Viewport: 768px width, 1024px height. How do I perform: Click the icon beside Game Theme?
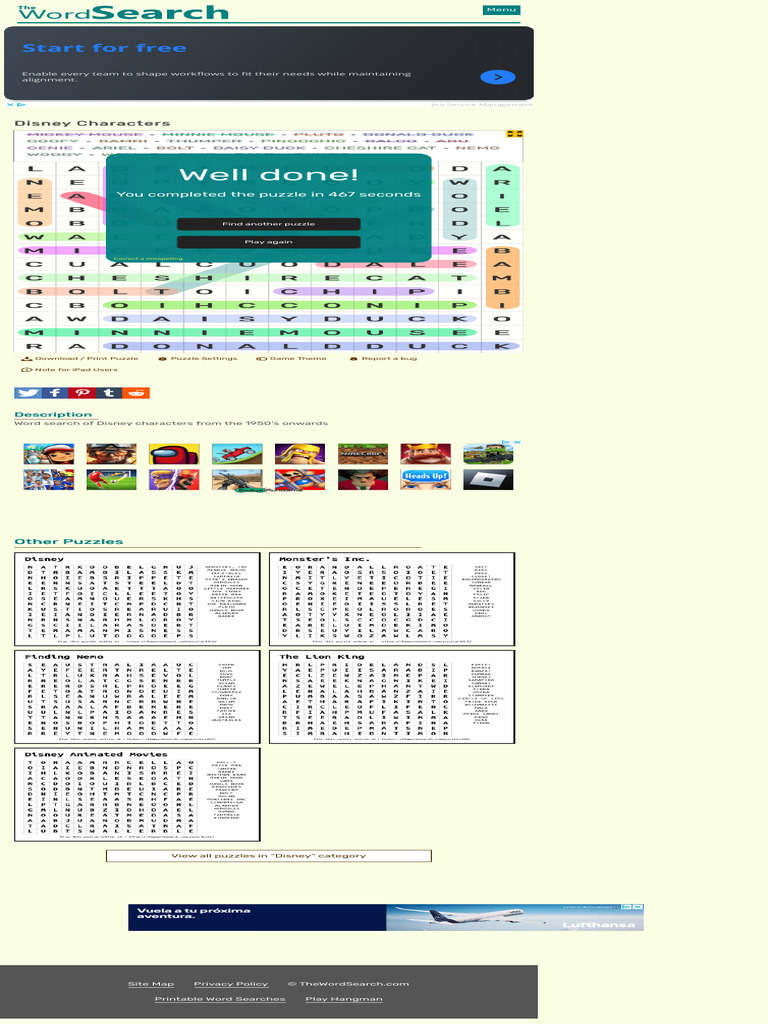point(261,359)
